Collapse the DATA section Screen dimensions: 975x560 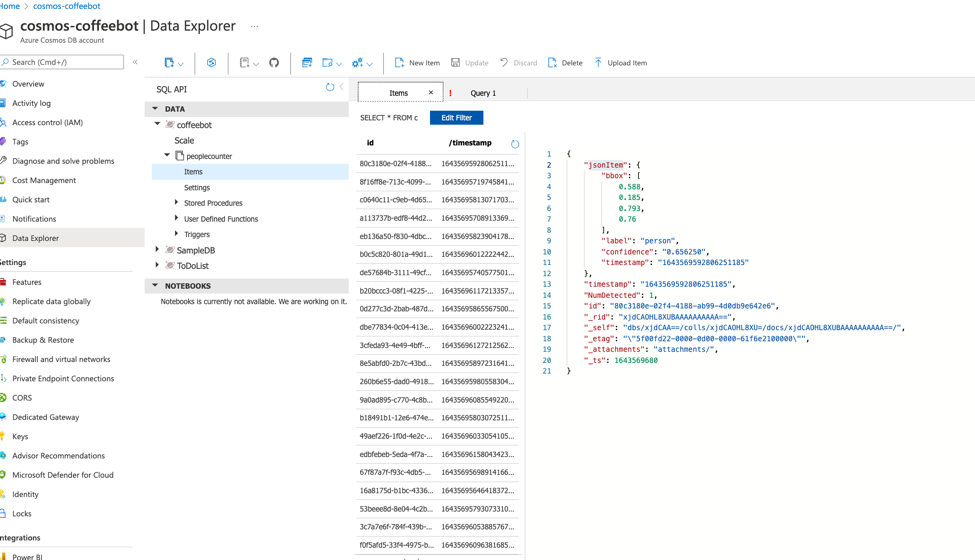[x=155, y=108]
